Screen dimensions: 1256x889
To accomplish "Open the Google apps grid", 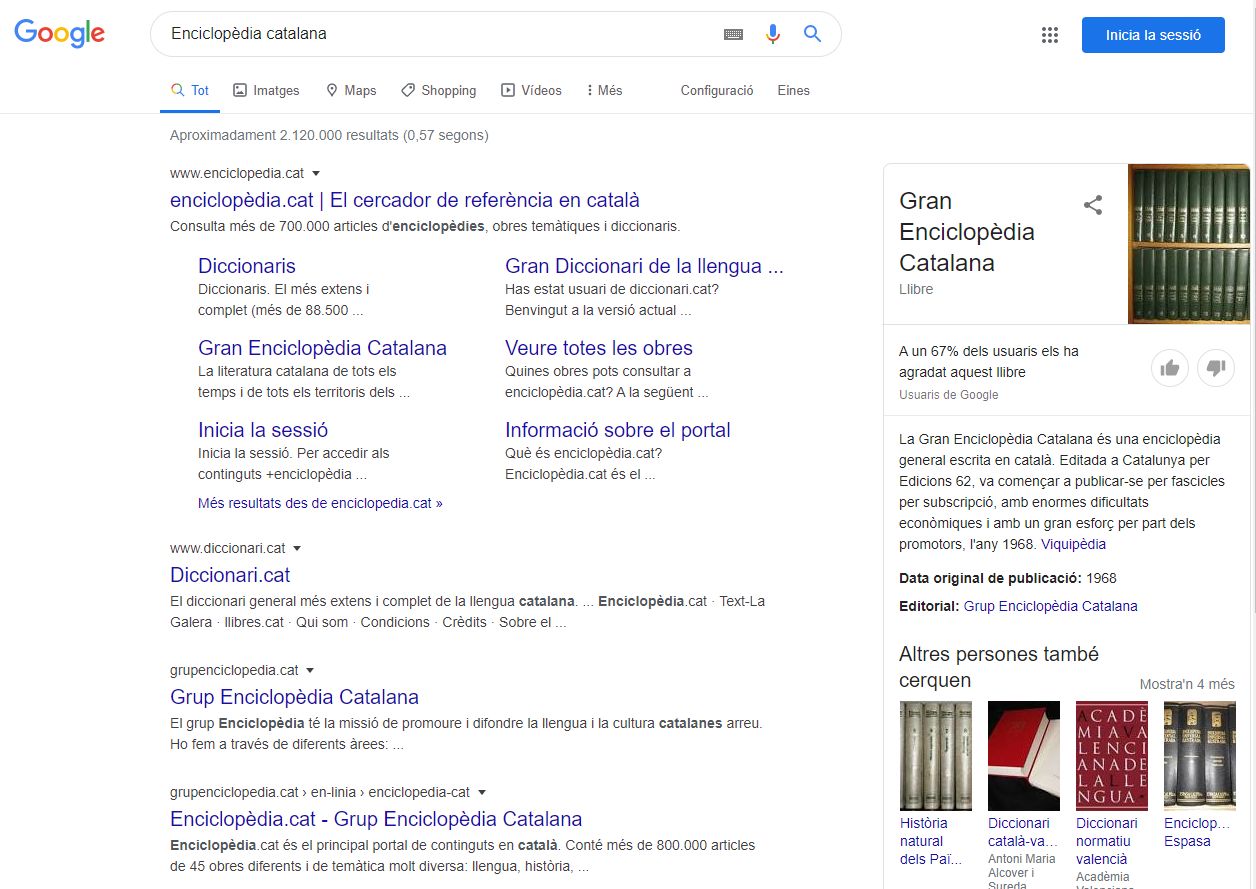I will (x=1050, y=35).
